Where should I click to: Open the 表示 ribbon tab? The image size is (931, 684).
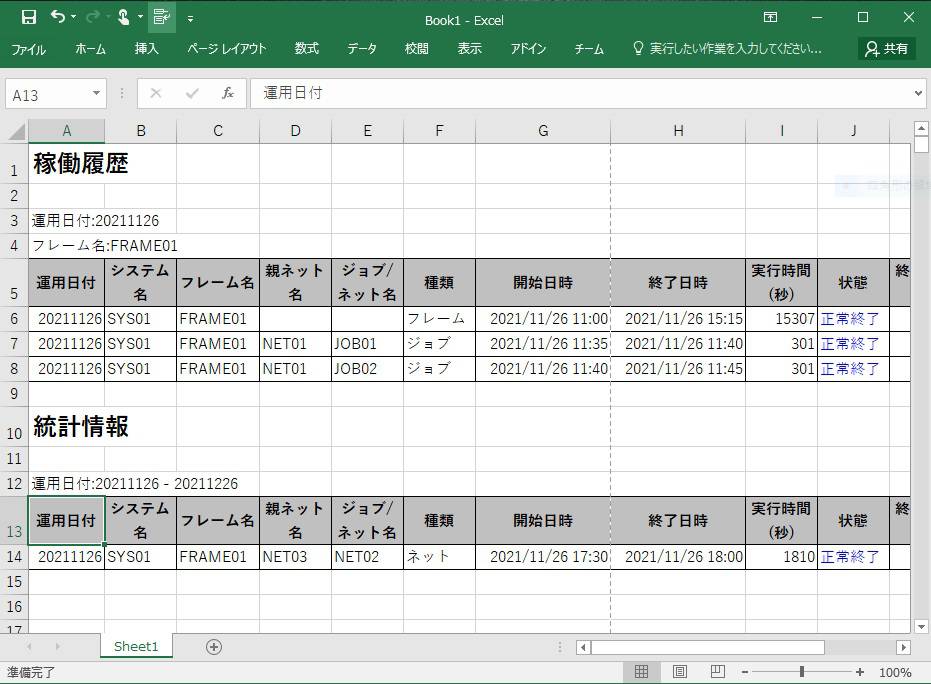coord(470,49)
